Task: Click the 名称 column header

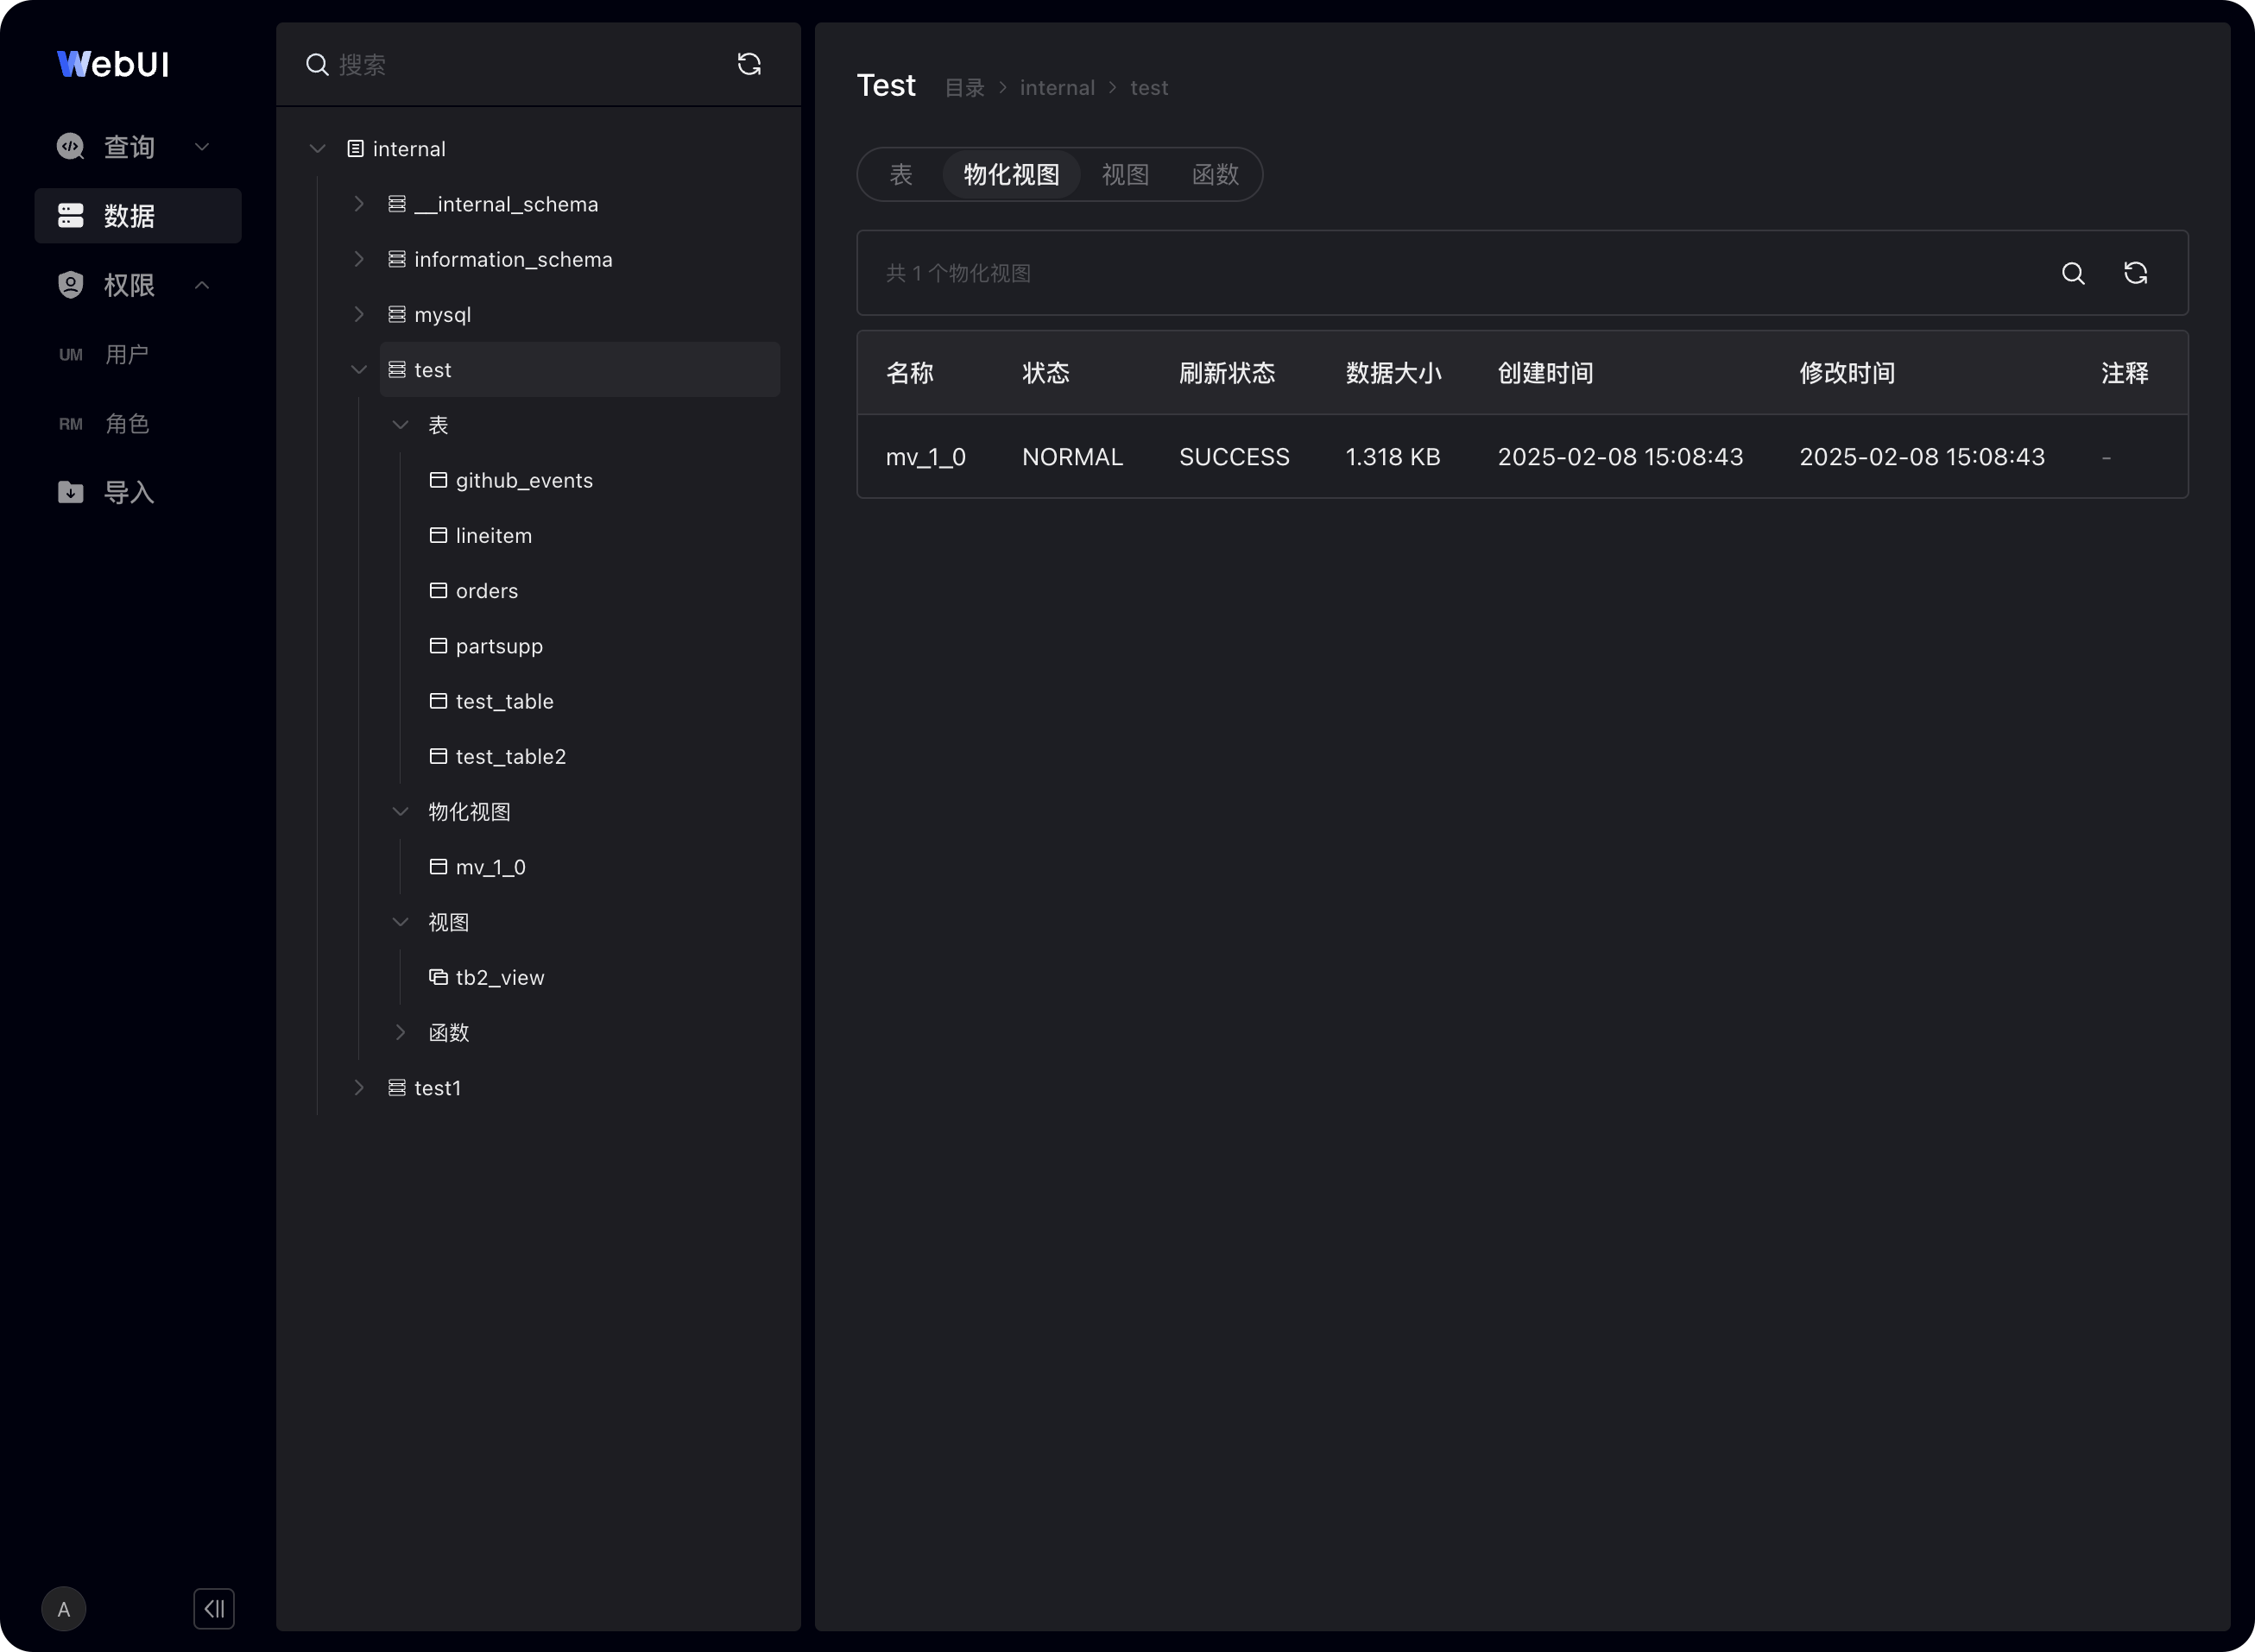Action: click(909, 373)
